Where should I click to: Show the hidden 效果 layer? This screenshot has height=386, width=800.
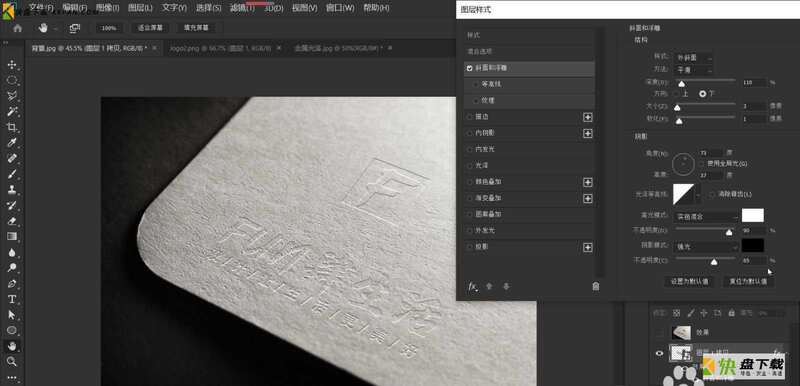tap(659, 332)
